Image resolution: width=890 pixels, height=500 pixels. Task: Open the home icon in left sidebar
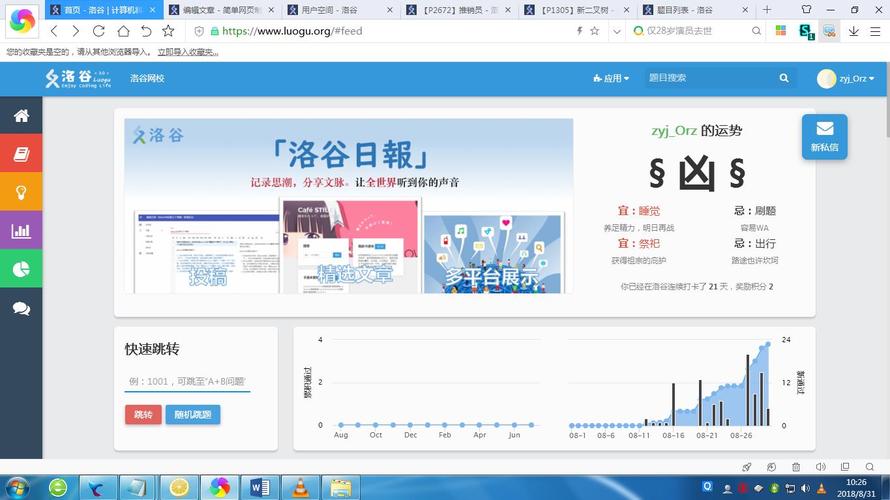coord(21,116)
